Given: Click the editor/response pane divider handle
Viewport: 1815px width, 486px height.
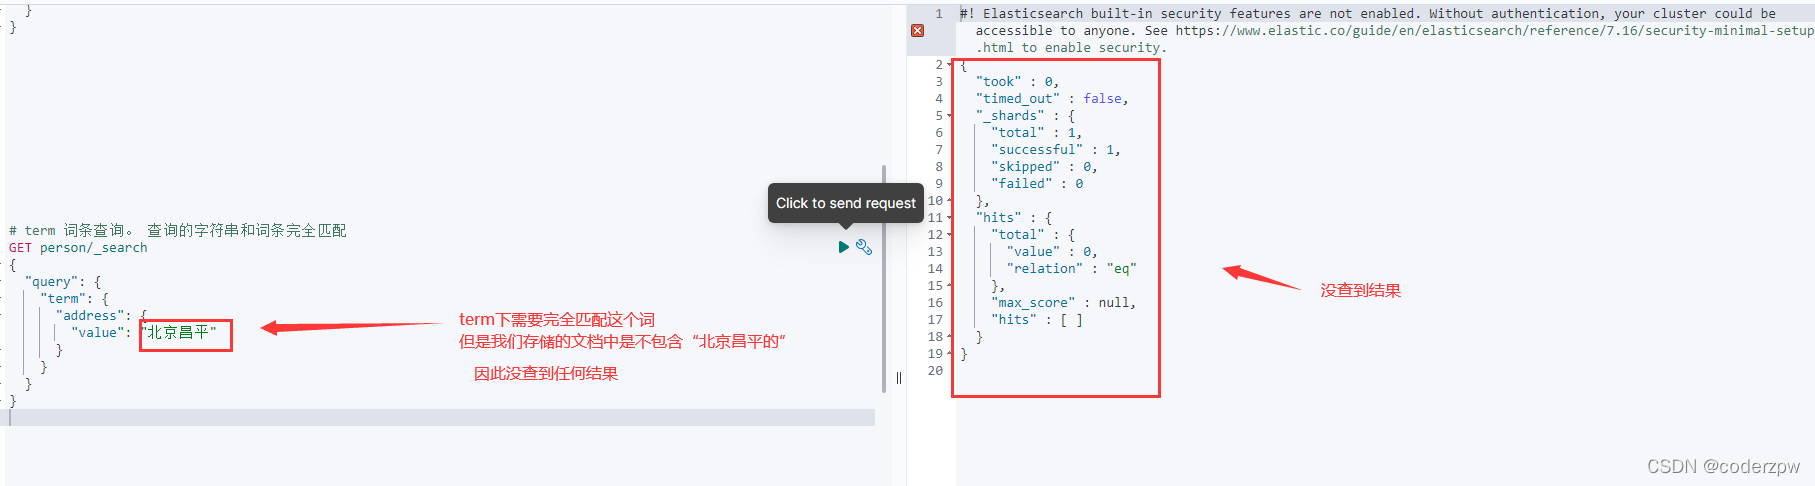Looking at the screenshot, I should tap(899, 378).
